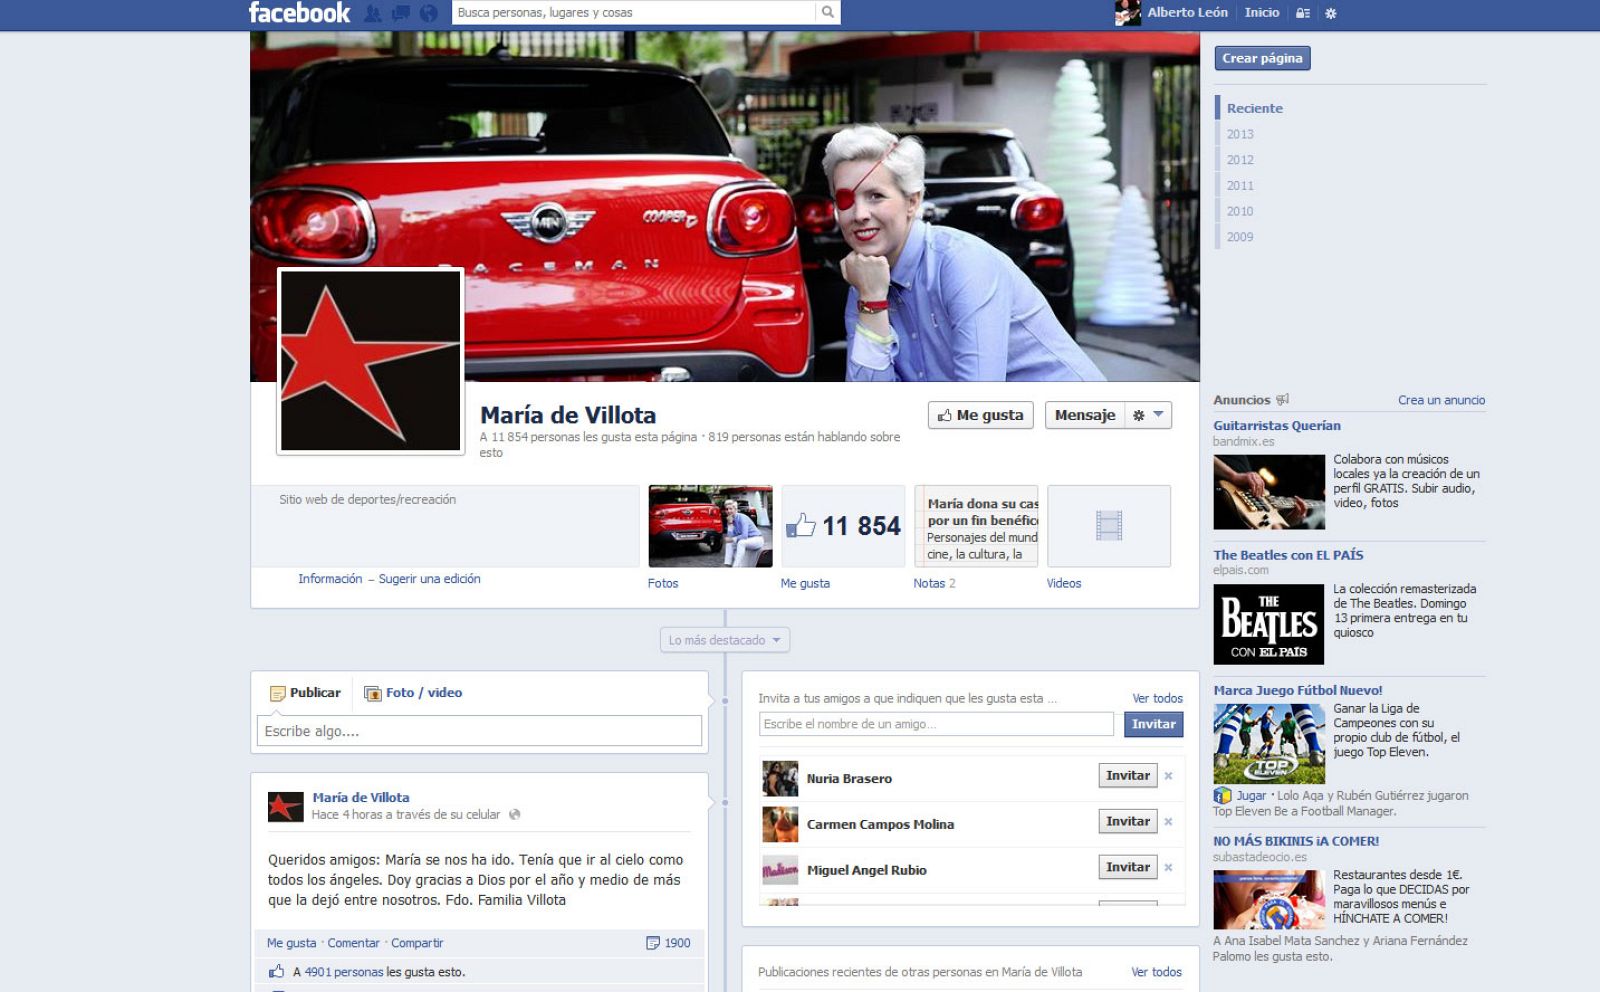
Task: Click the search magnifier icon
Action: (827, 13)
